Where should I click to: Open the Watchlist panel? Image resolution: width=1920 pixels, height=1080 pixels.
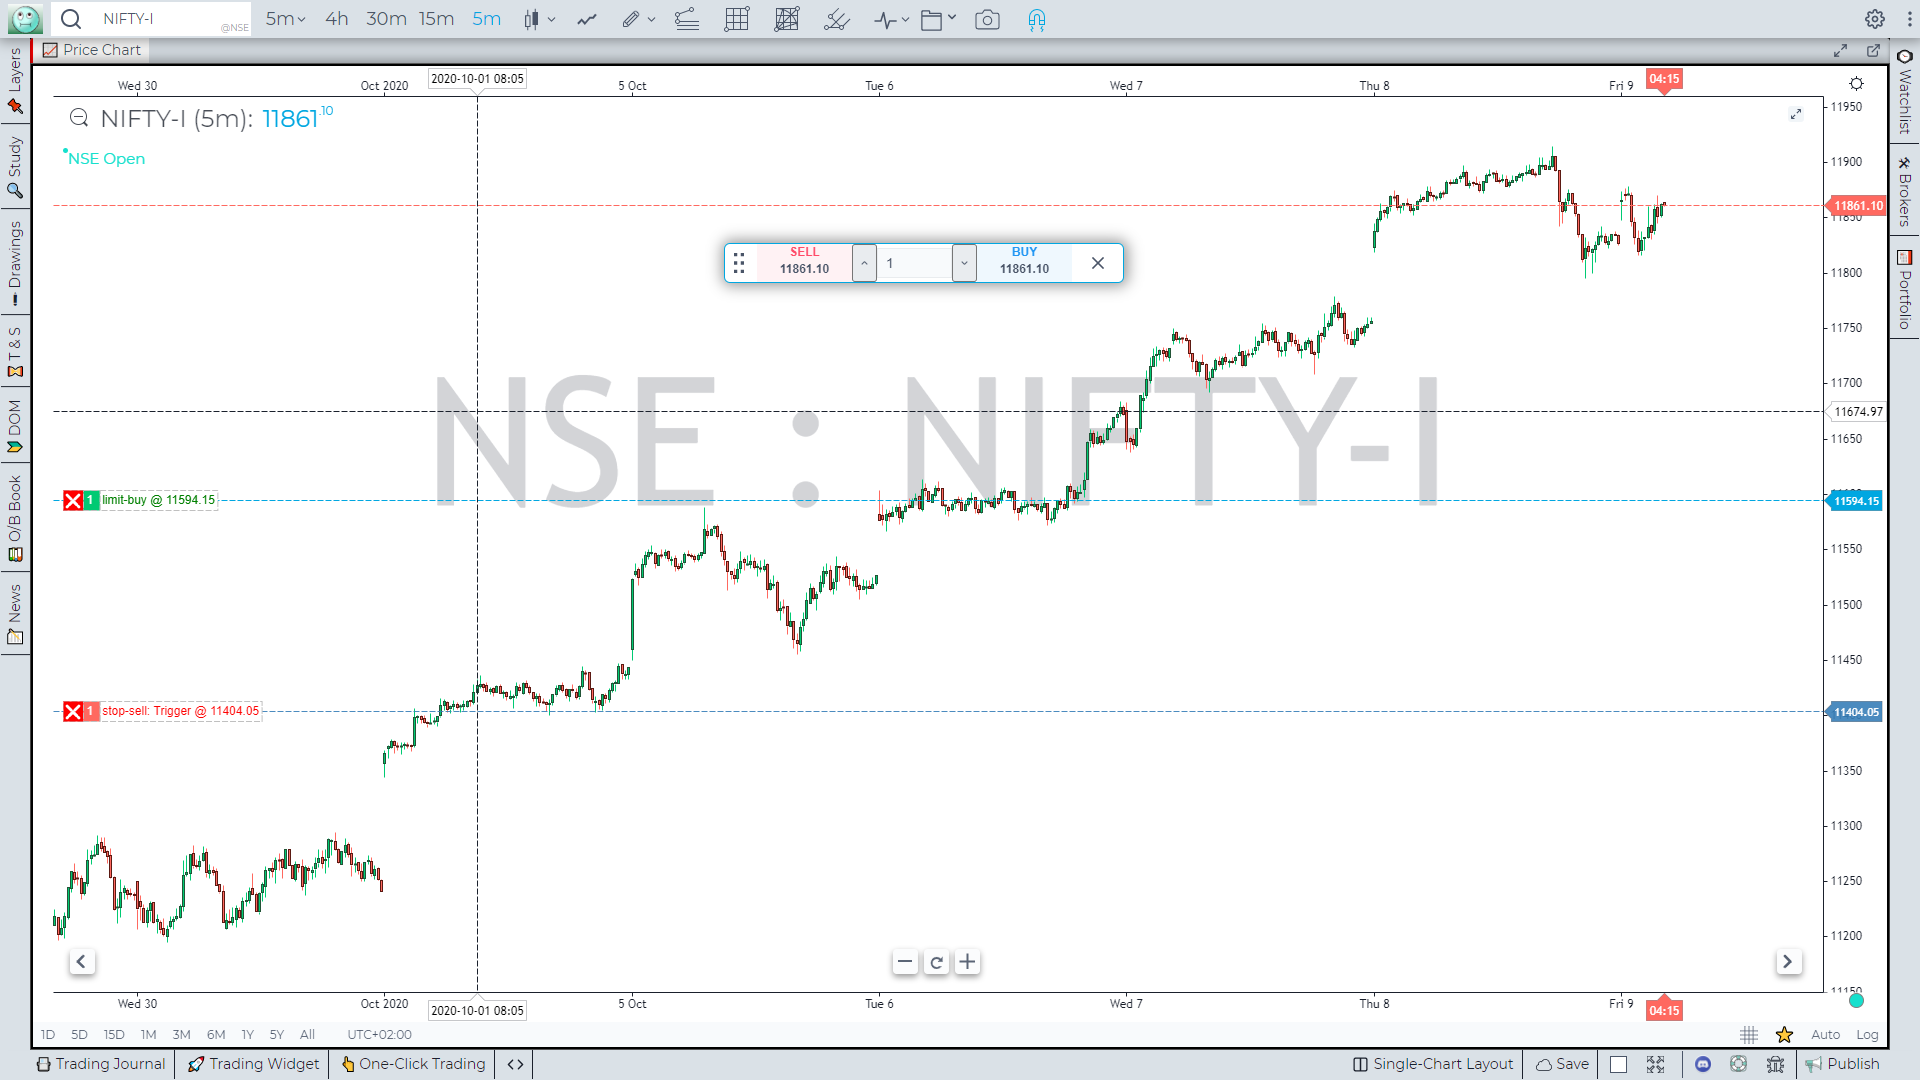(x=1904, y=105)
